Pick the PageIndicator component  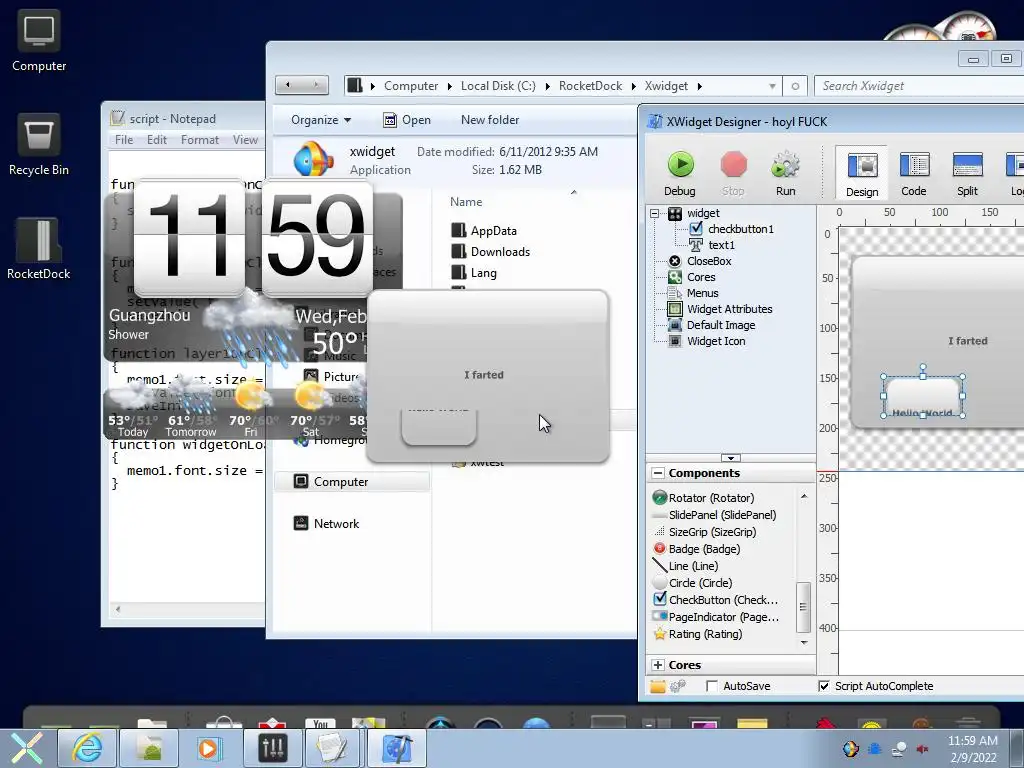pos(716,616)
